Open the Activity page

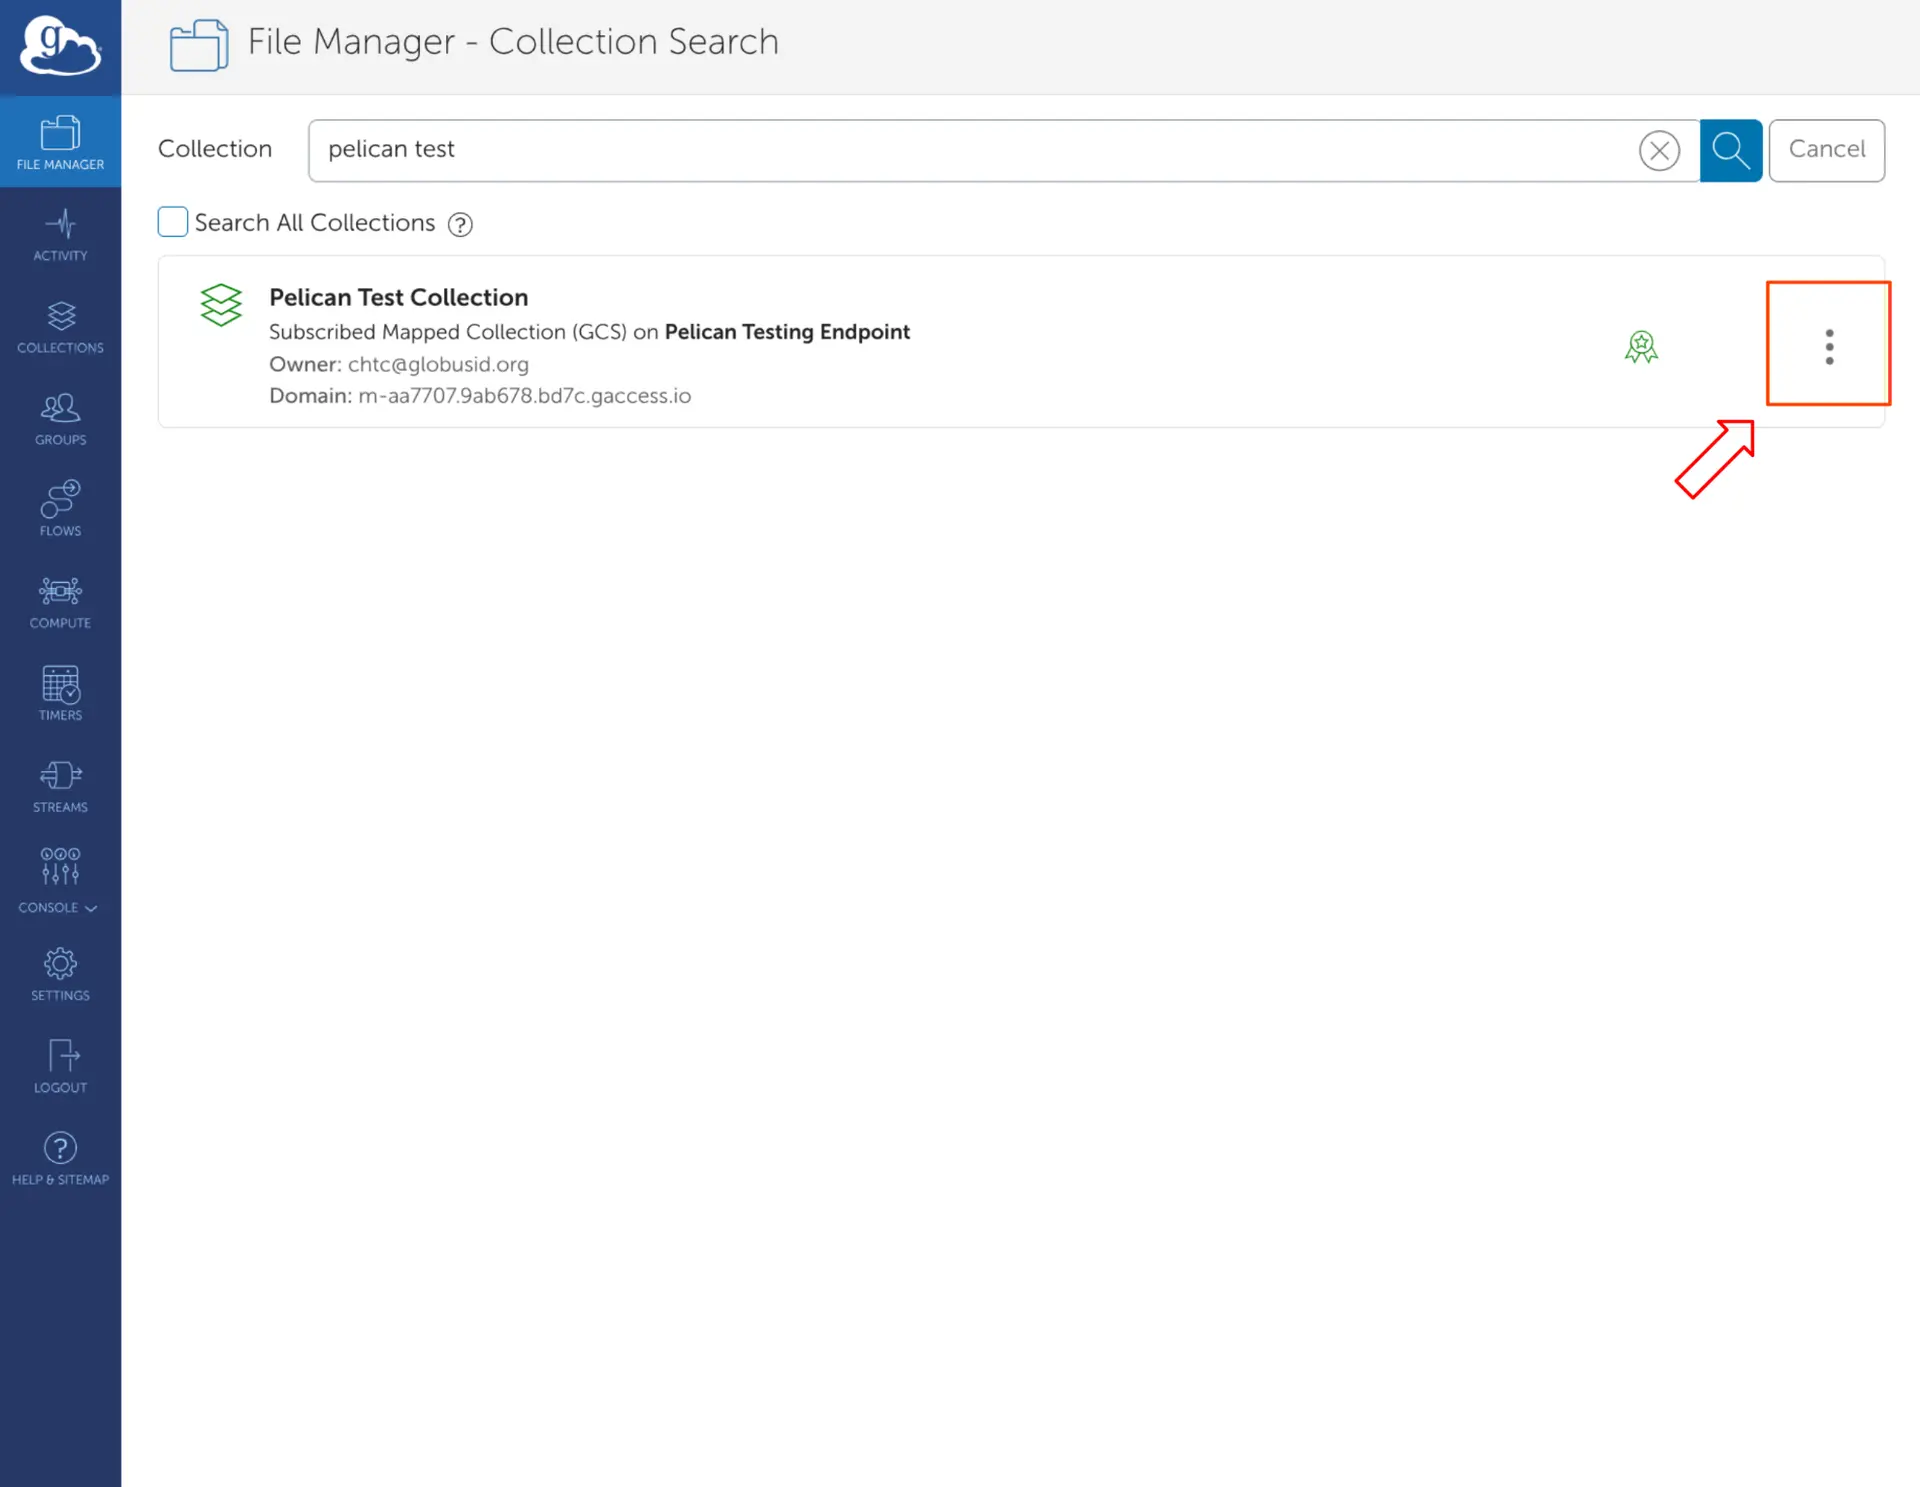(x=60, y=235)
